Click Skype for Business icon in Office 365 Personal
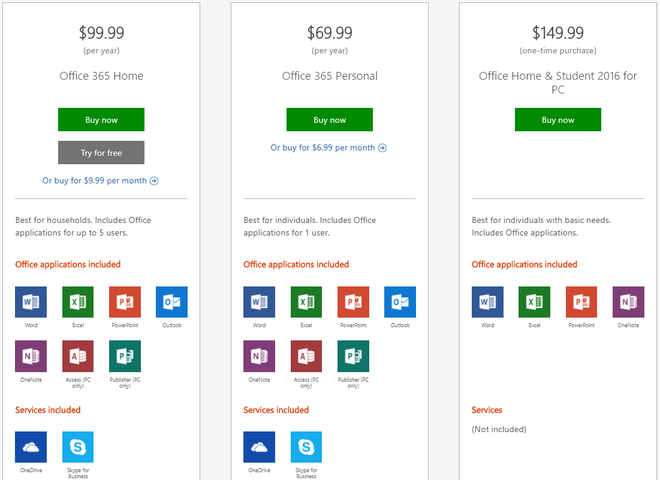Screen dimensions: 660x480 [x=306, y=447]
